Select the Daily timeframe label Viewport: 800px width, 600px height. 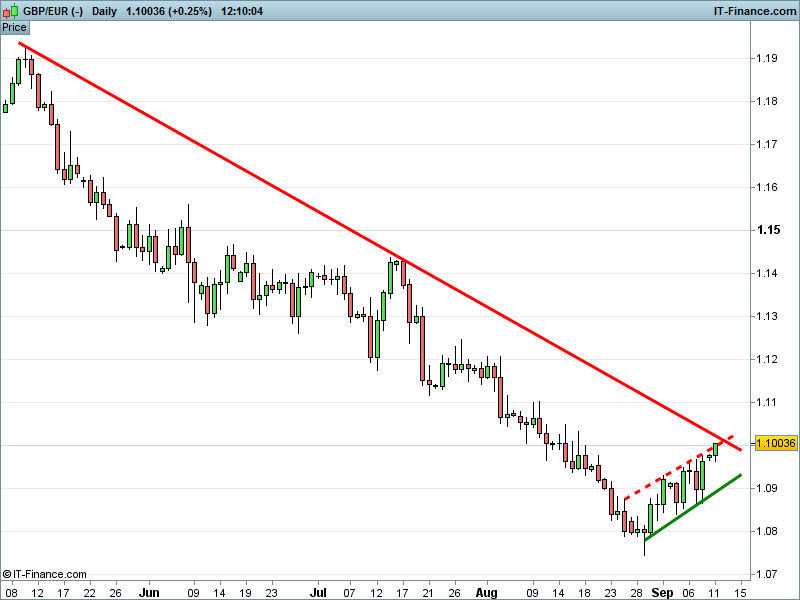(x=104, y=11)
